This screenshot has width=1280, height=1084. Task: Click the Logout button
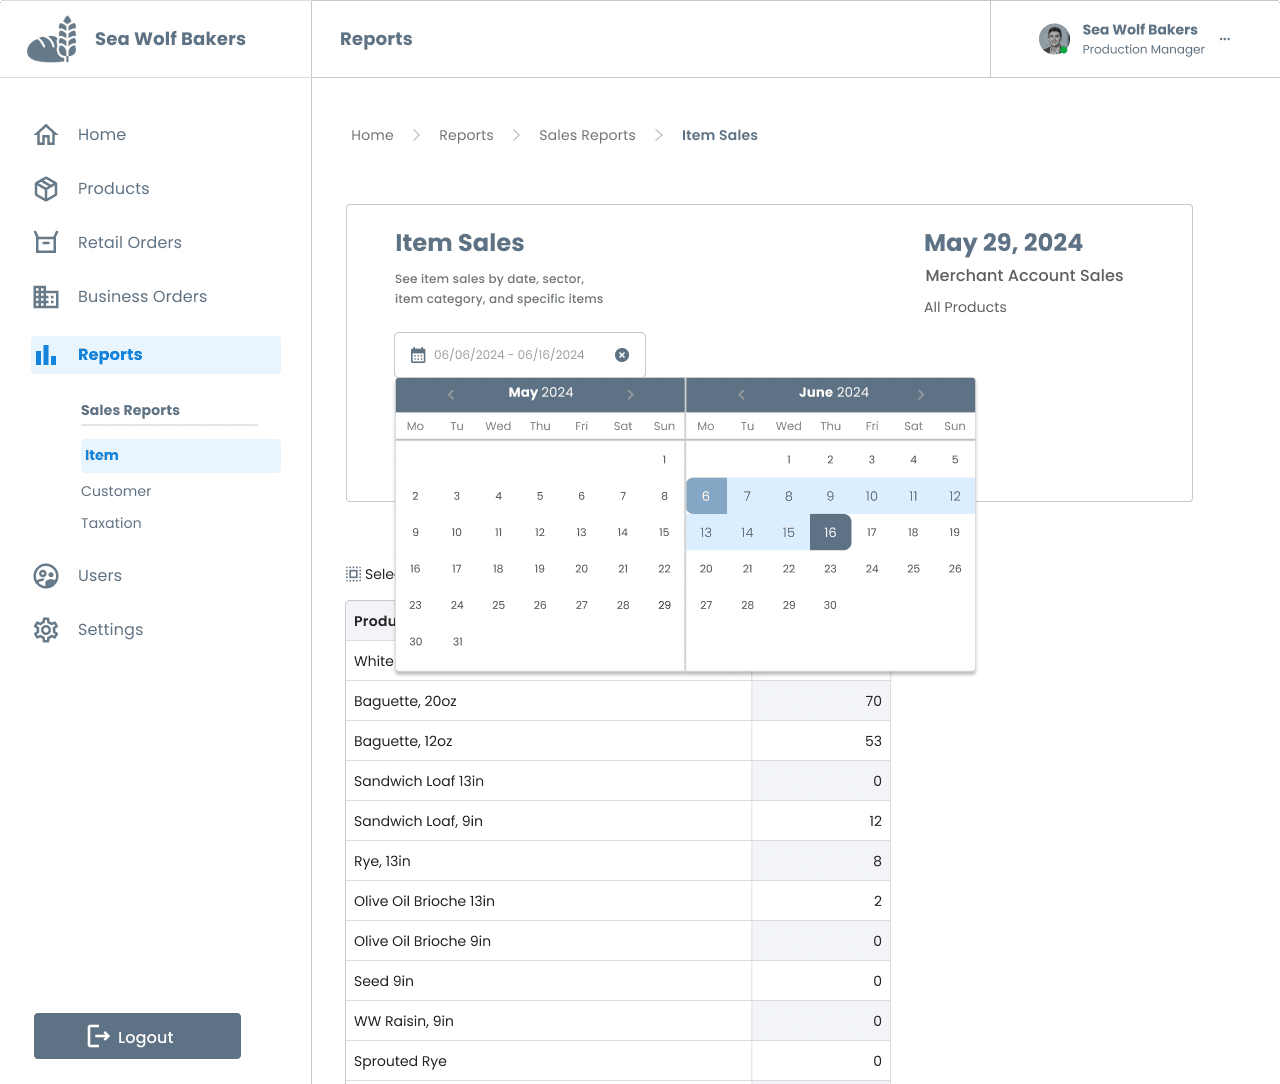click(137, 1036)
